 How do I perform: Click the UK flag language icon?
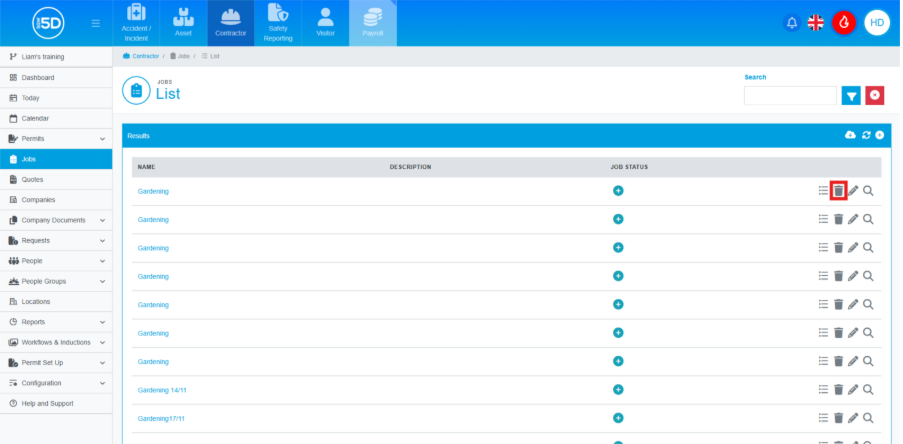[x=816, y=23]
